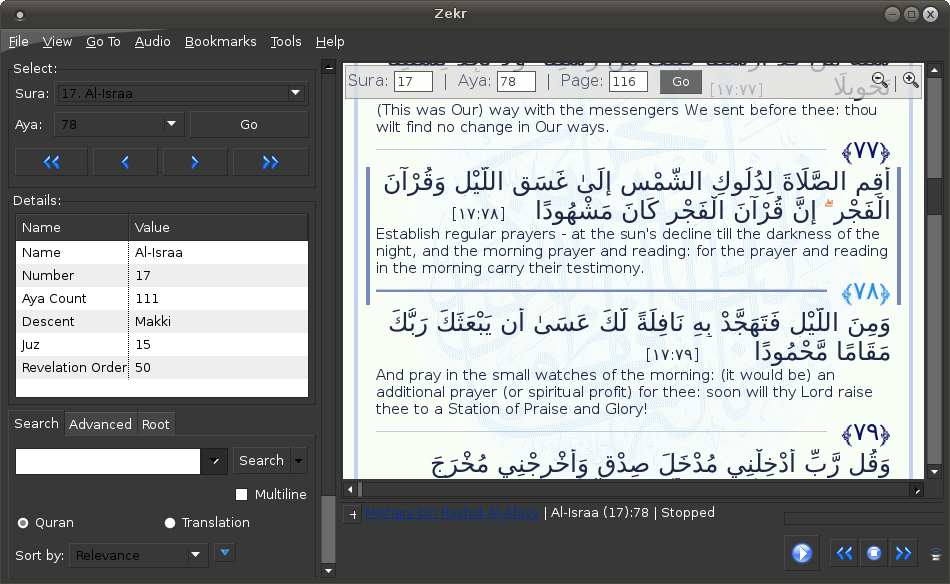Screen dimensions: 950x584
Task: Switch to the Advanced search tab
Action: [100, 424]
